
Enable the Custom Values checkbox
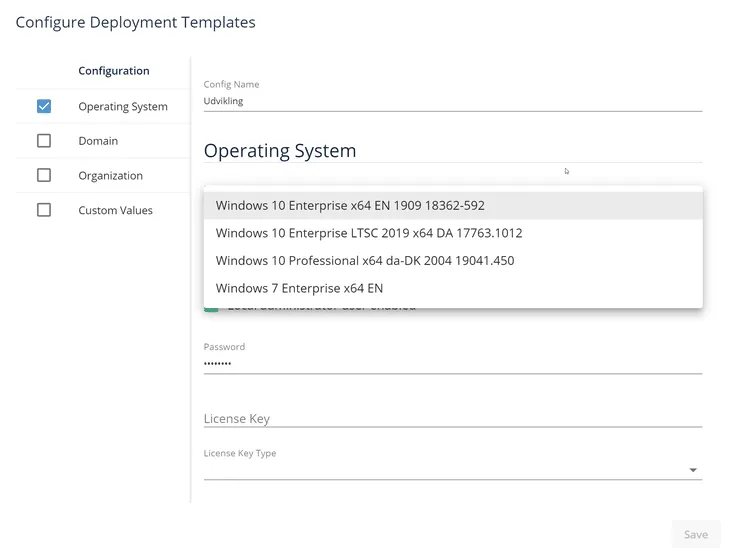pos(44,210)
